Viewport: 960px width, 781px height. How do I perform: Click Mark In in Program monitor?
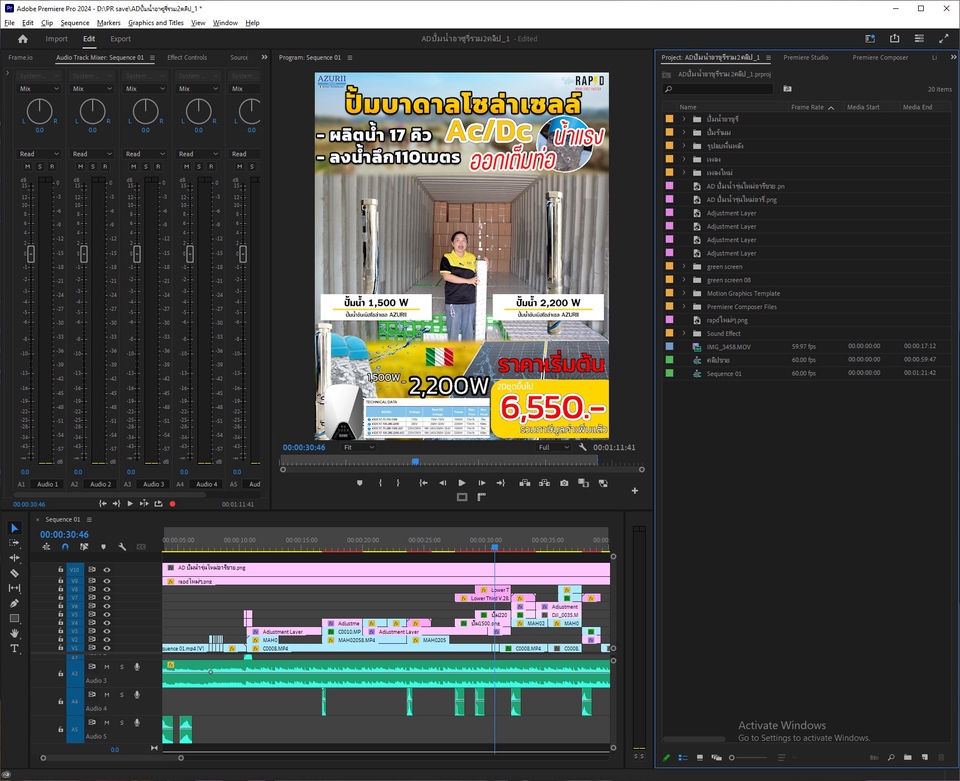coord(380,483)
